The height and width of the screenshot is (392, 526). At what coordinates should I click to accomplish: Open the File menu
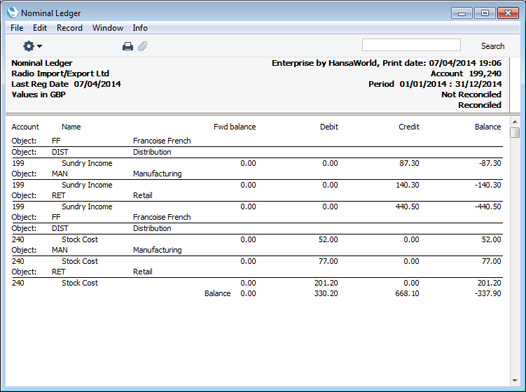[x=17, y=28]
